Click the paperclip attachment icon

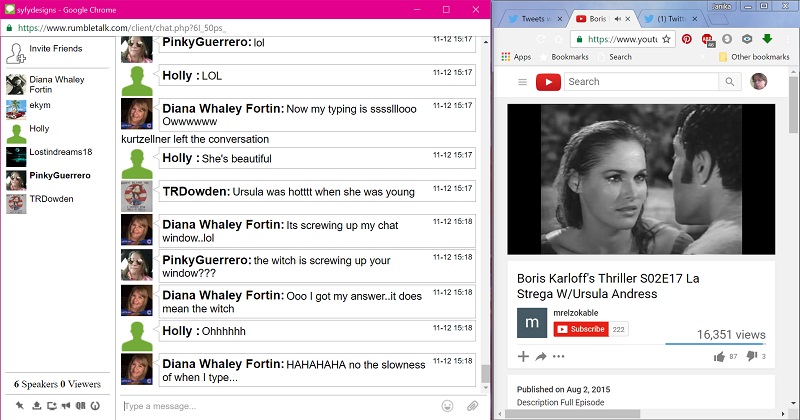472,406
